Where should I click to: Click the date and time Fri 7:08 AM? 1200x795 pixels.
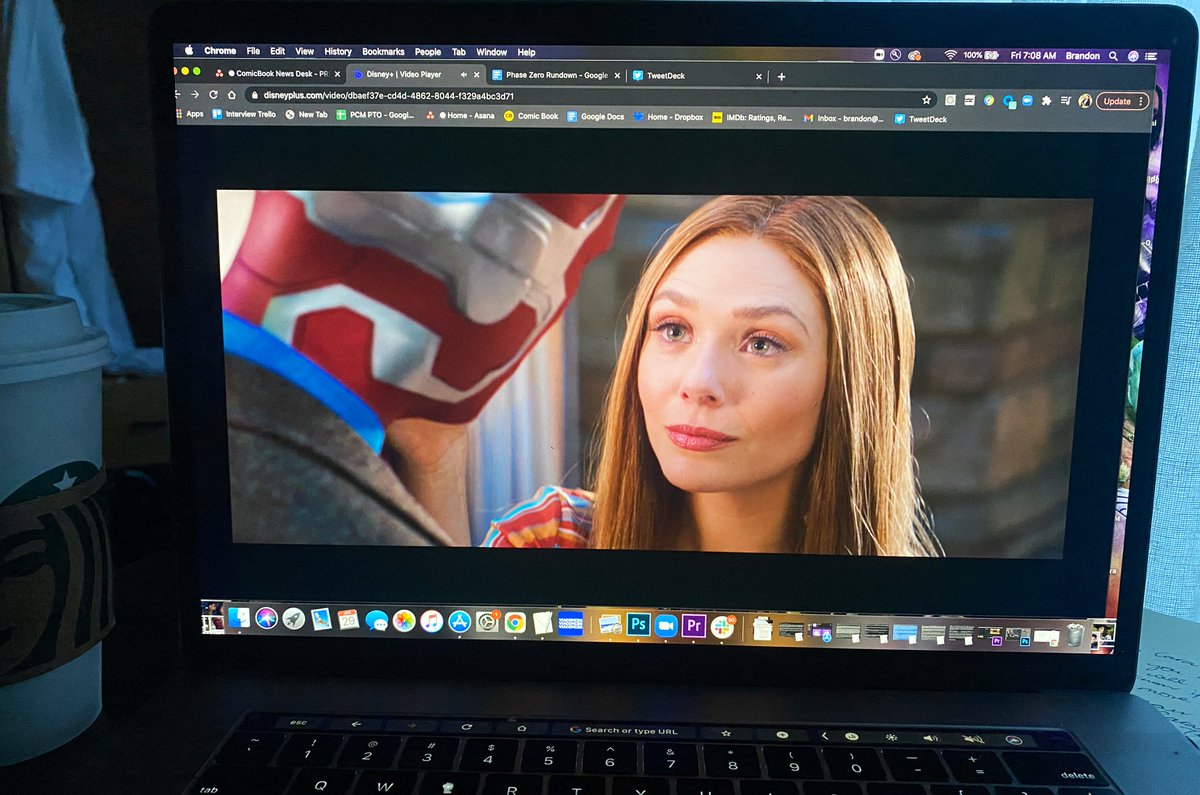1033,56
